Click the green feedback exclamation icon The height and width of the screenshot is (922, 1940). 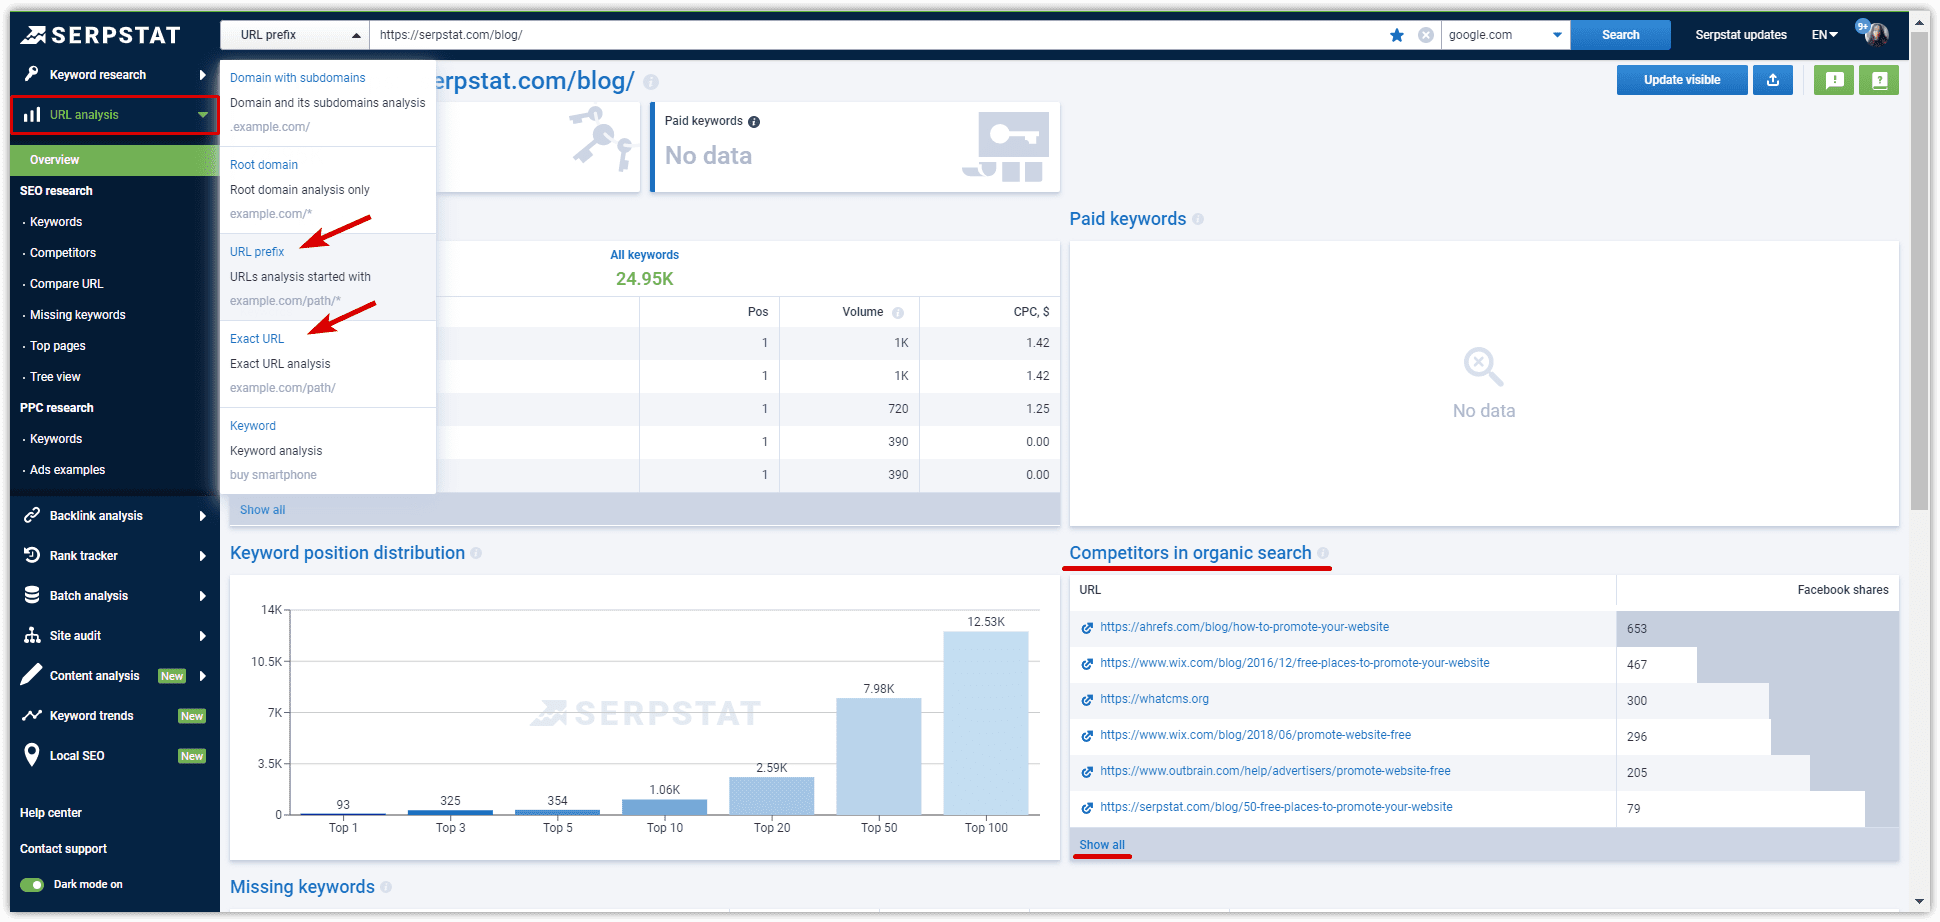pyautogui.click(x=1834, y=80)
